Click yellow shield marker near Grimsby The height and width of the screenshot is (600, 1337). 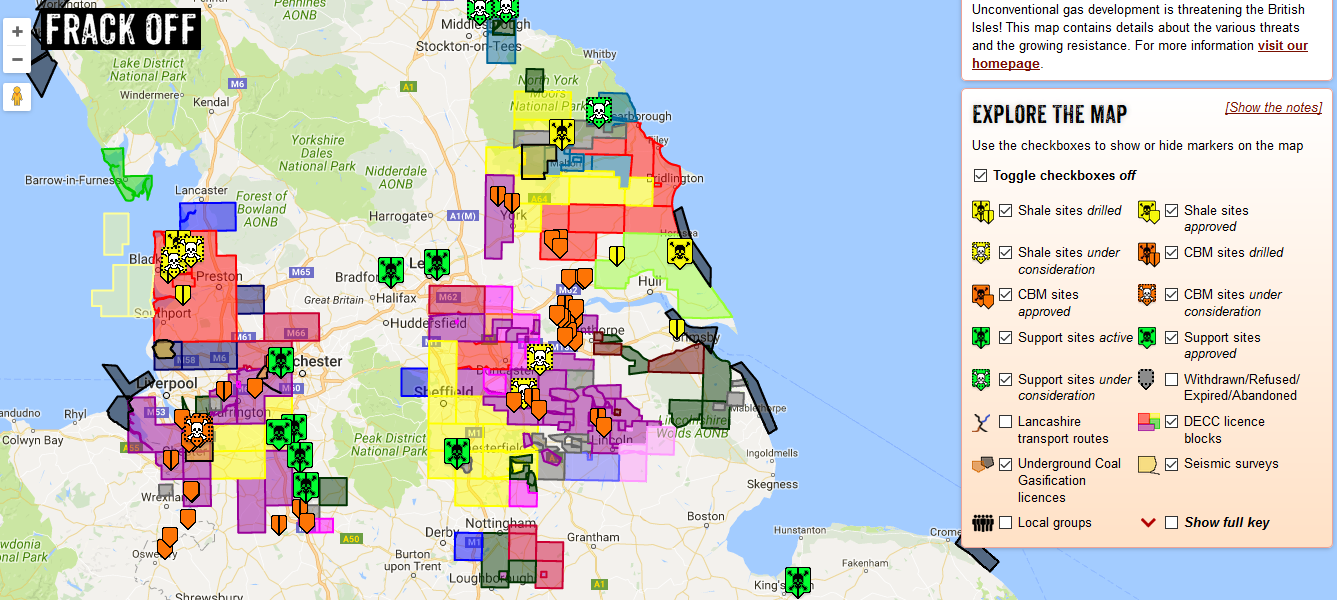[x=677, y=328]
